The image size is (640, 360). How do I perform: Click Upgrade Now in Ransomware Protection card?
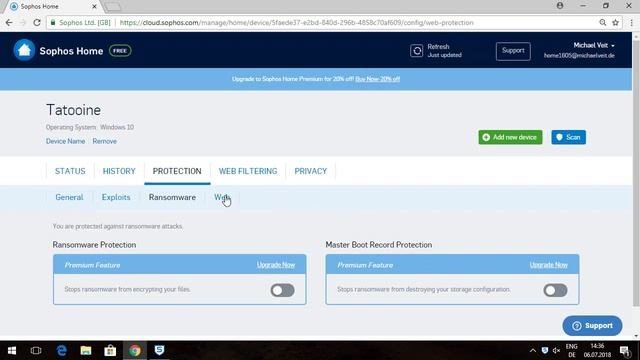point(276,265)
